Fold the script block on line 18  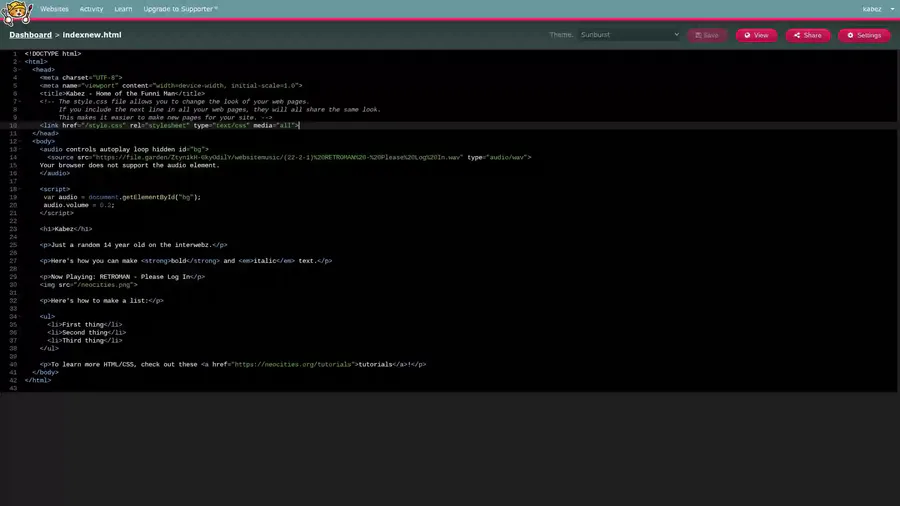click(x=20, y=189)
